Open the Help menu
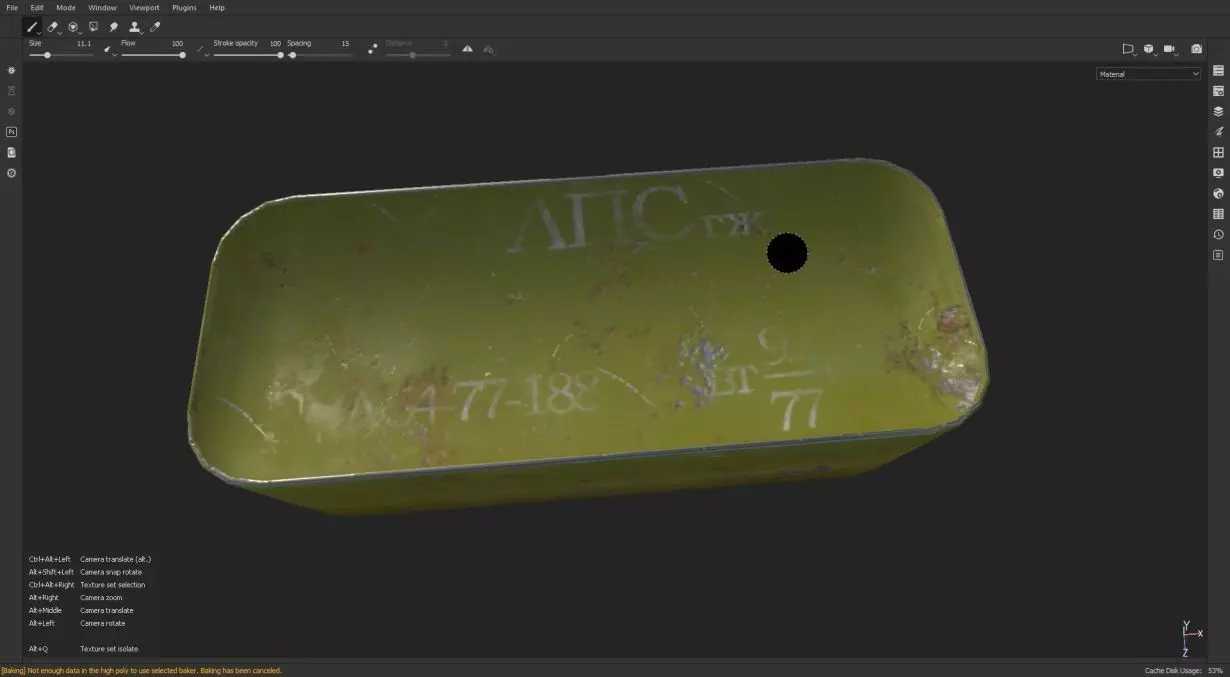This screenshot has height=677, width=1230. [217, 7]
